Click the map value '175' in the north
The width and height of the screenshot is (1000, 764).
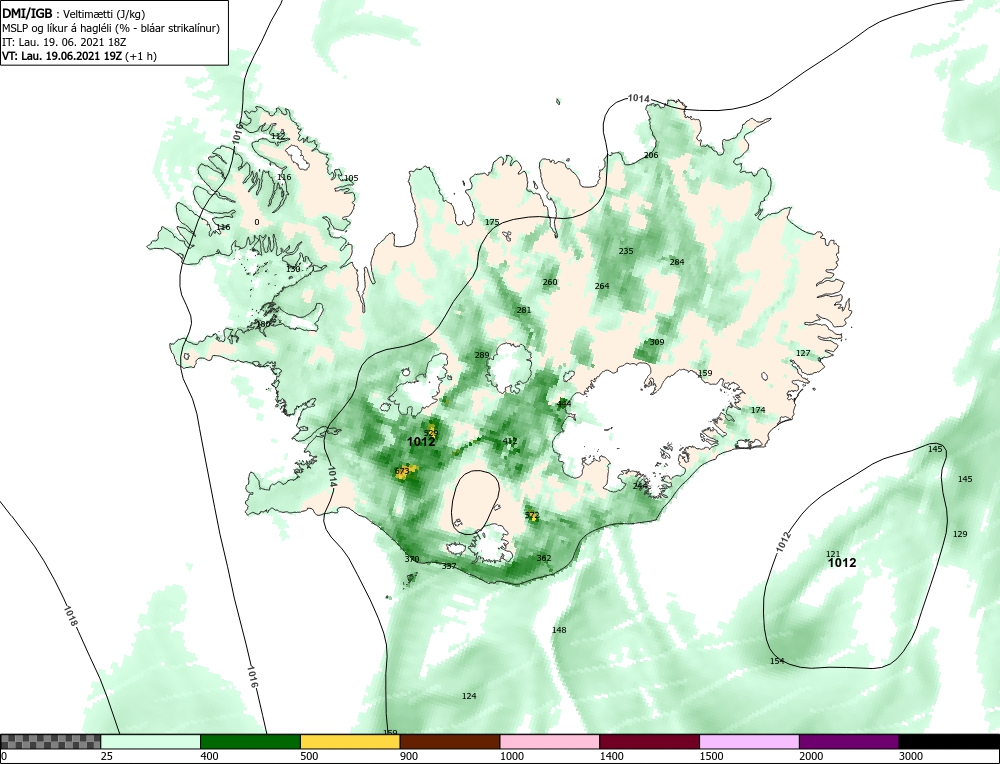tap(492, 223)
